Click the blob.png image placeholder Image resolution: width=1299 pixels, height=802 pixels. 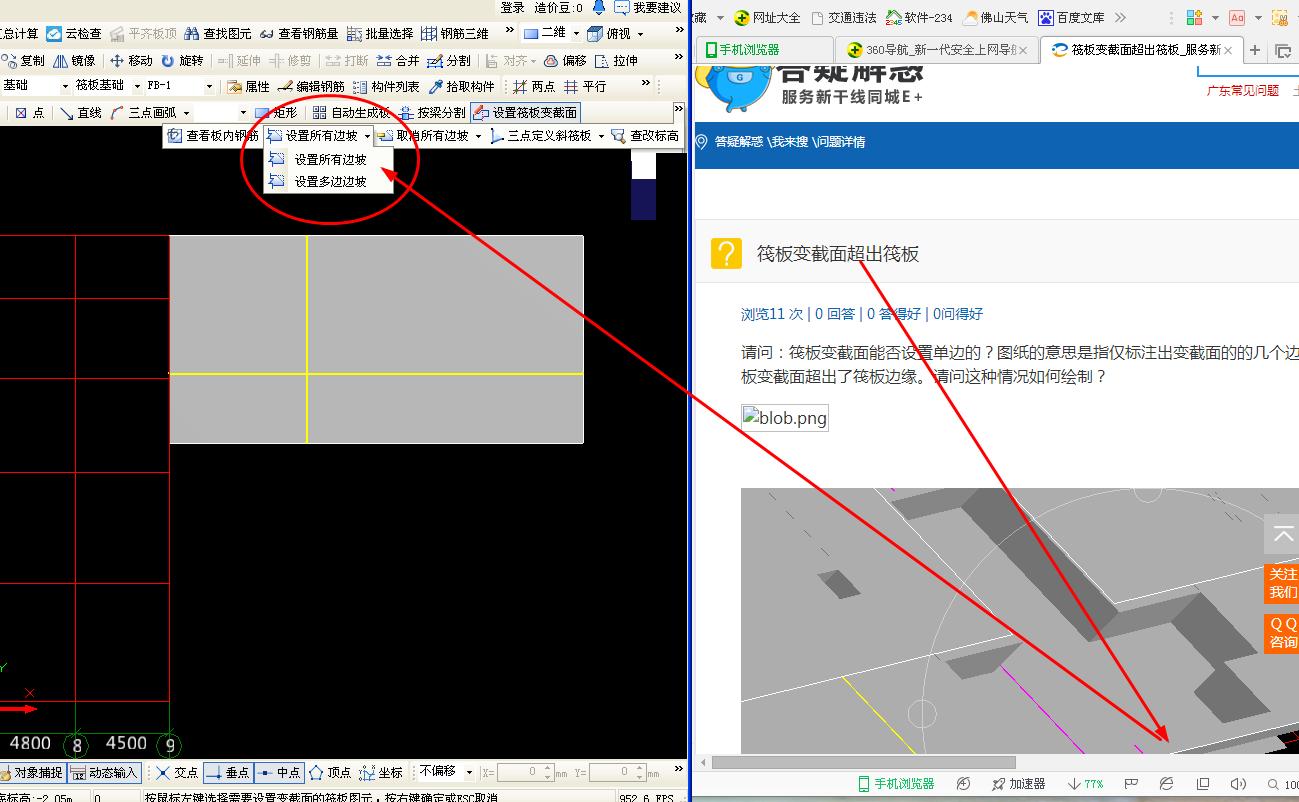(x=785, y=418)
